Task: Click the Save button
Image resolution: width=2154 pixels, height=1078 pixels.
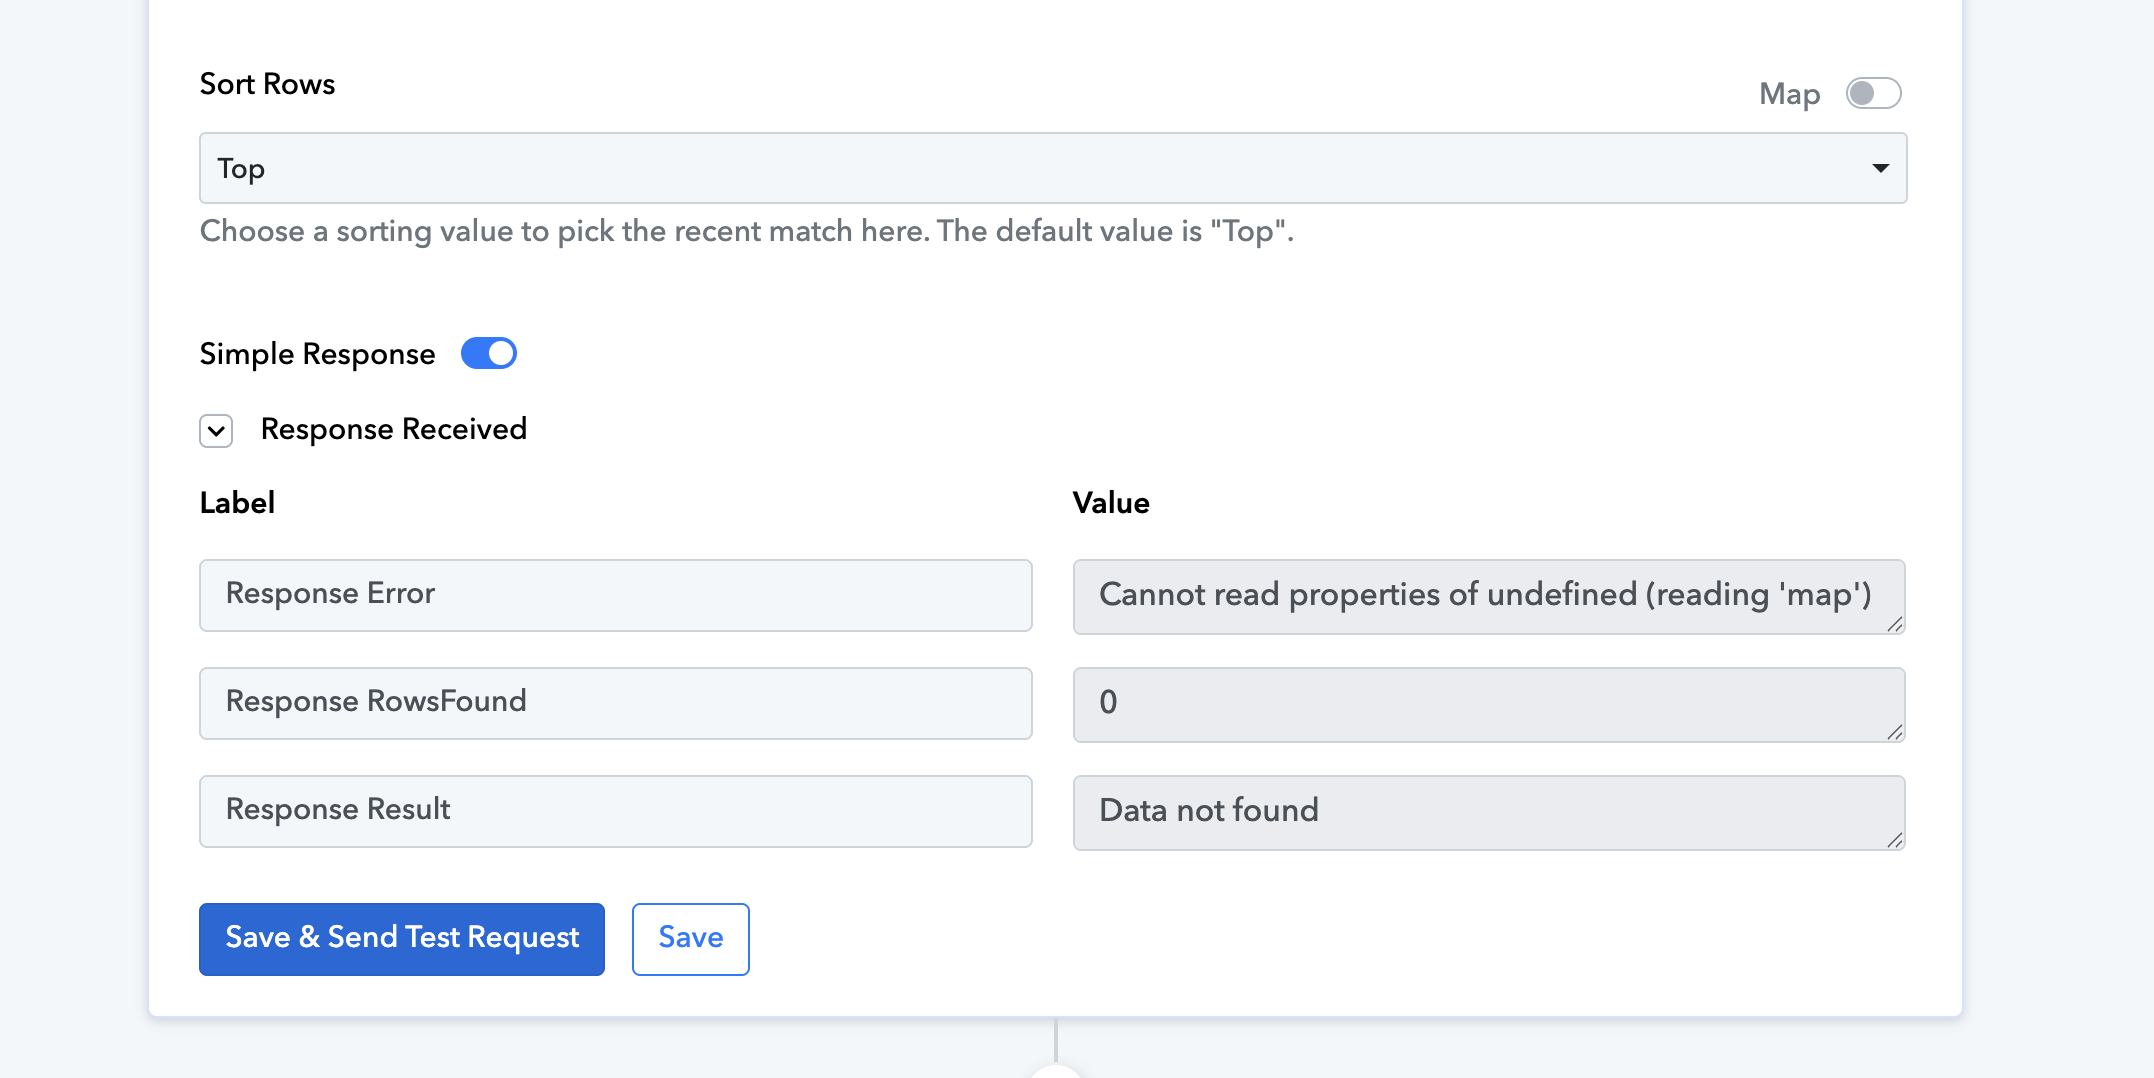Action: tap(691, 938)
